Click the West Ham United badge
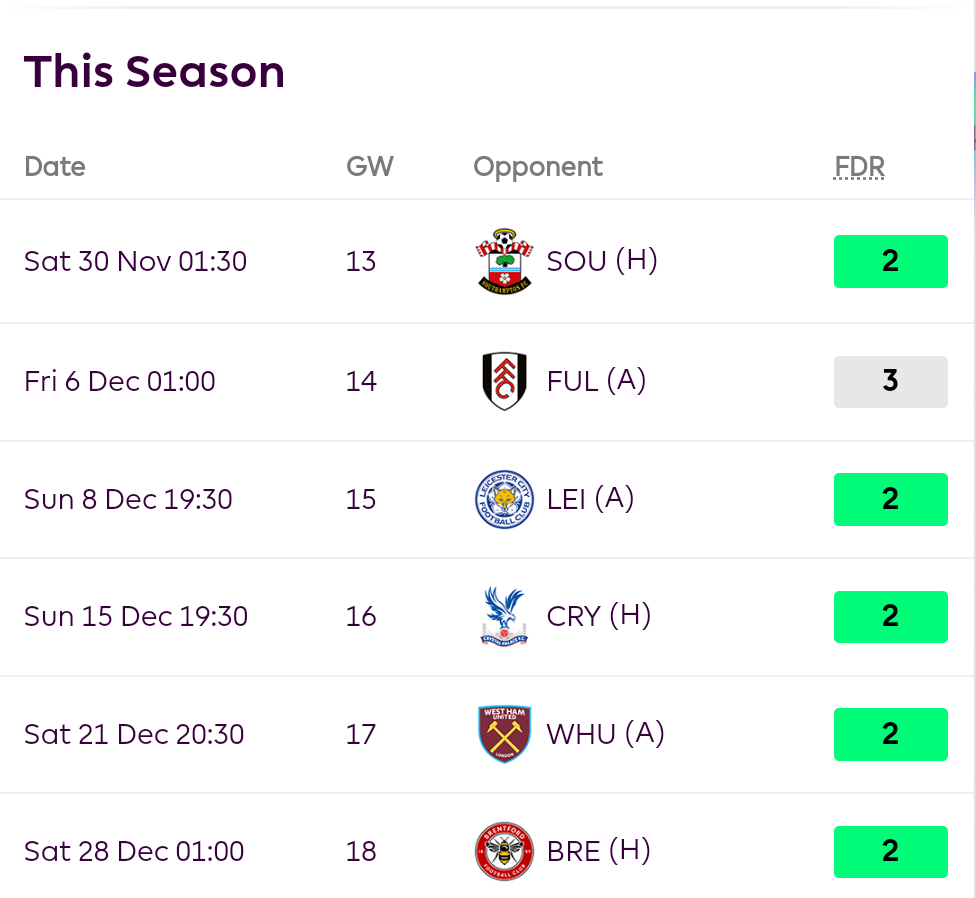Image resolution: width=976 pixels, height=898 pixels. tap(504, 734)
